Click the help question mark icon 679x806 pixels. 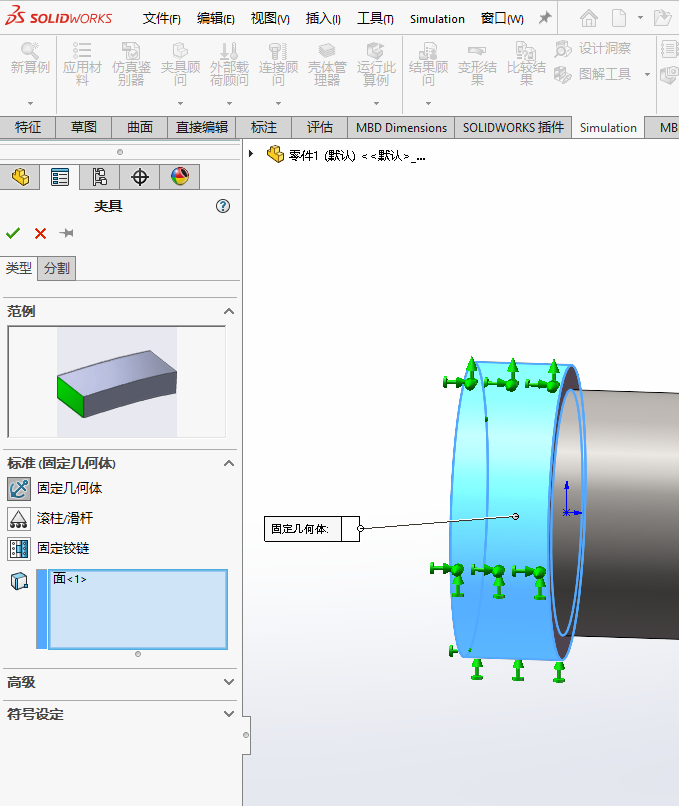pyautogui.click(x=223, y=206)
